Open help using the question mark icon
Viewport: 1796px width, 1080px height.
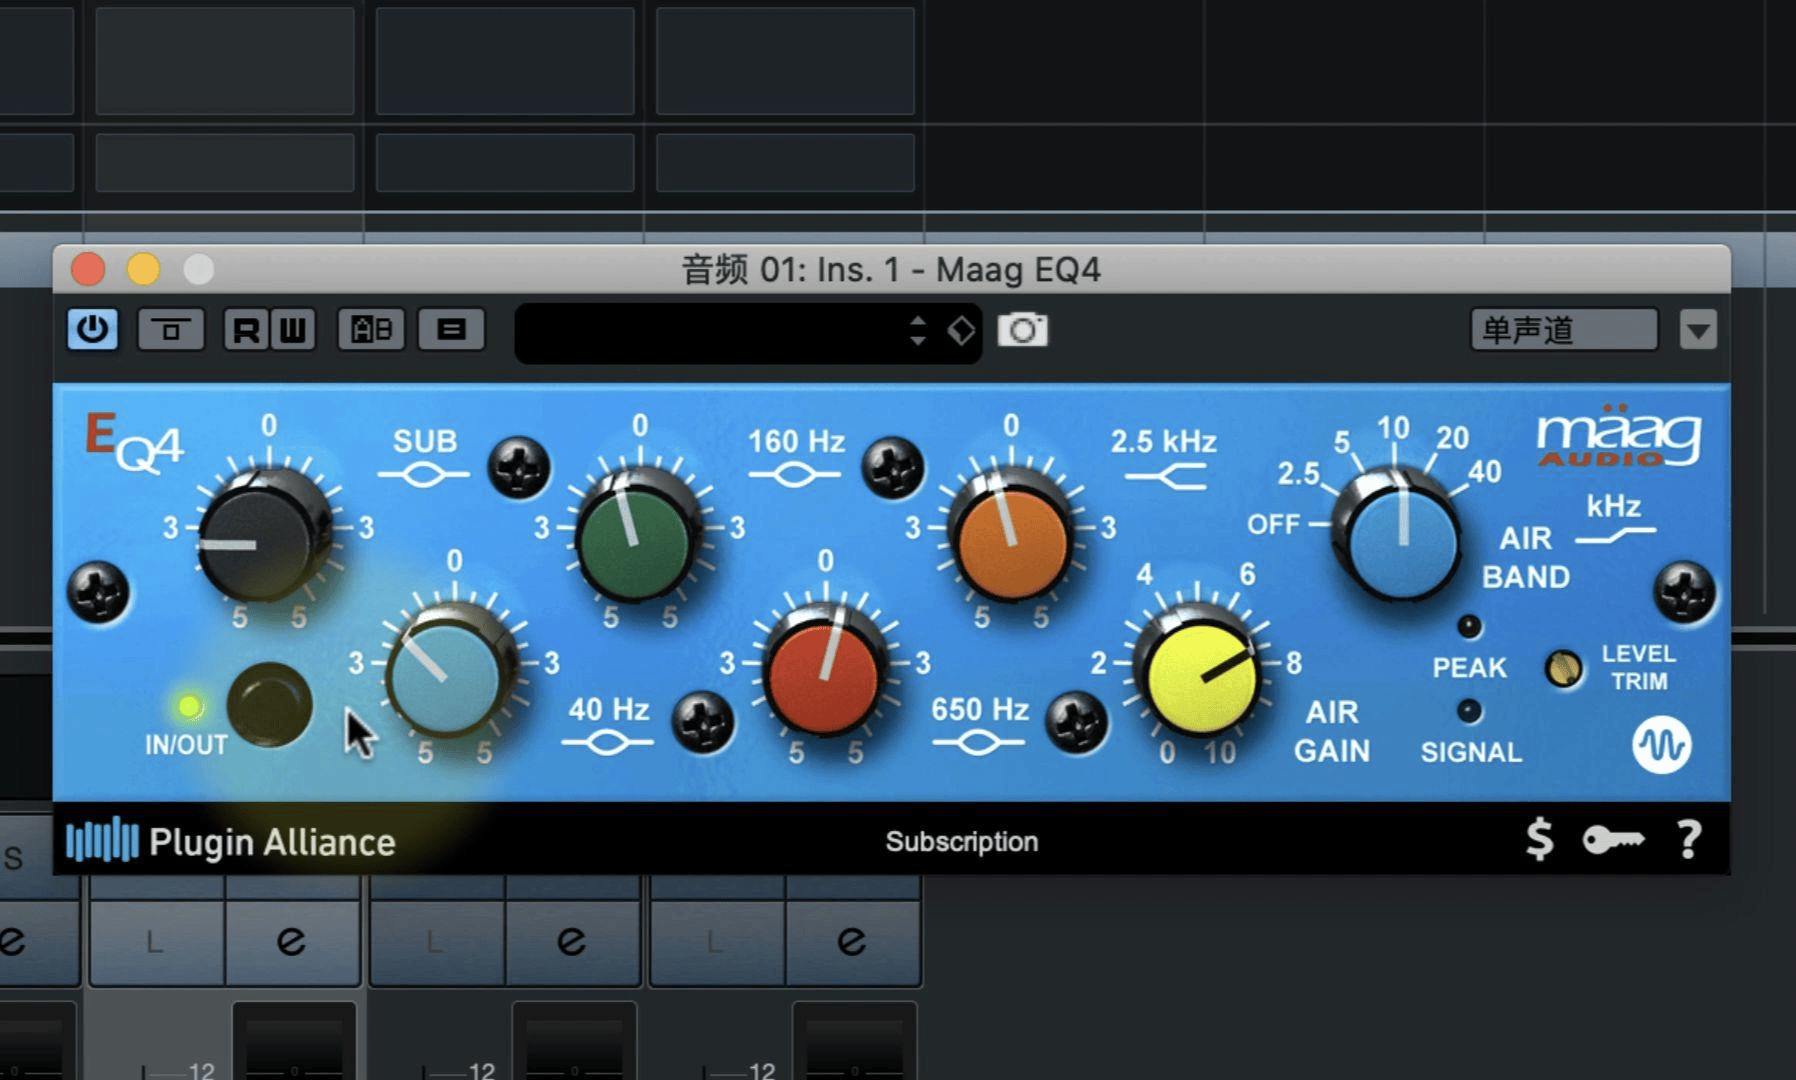1688,841
